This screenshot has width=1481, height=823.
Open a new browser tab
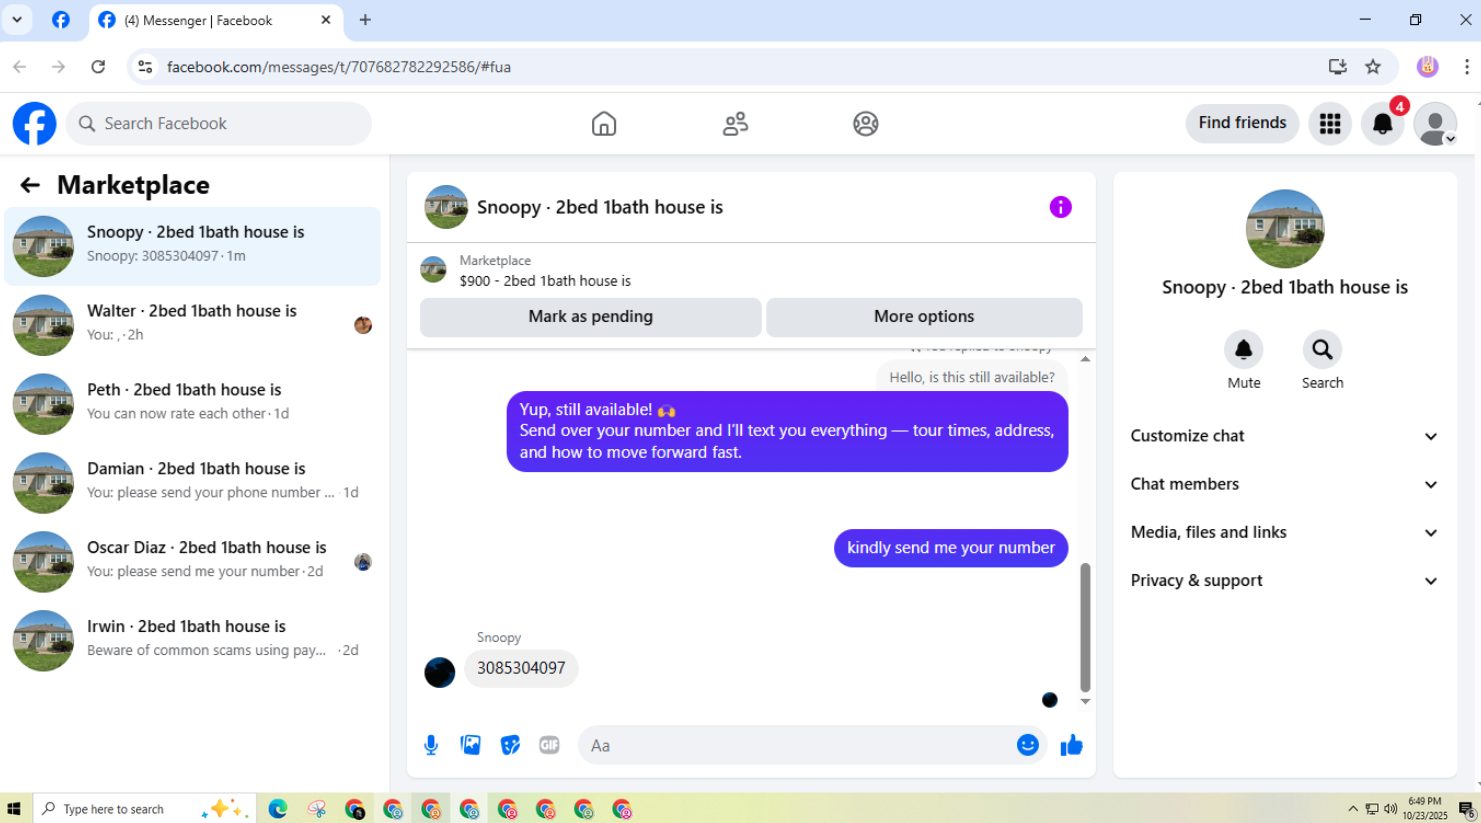point(365,20)
